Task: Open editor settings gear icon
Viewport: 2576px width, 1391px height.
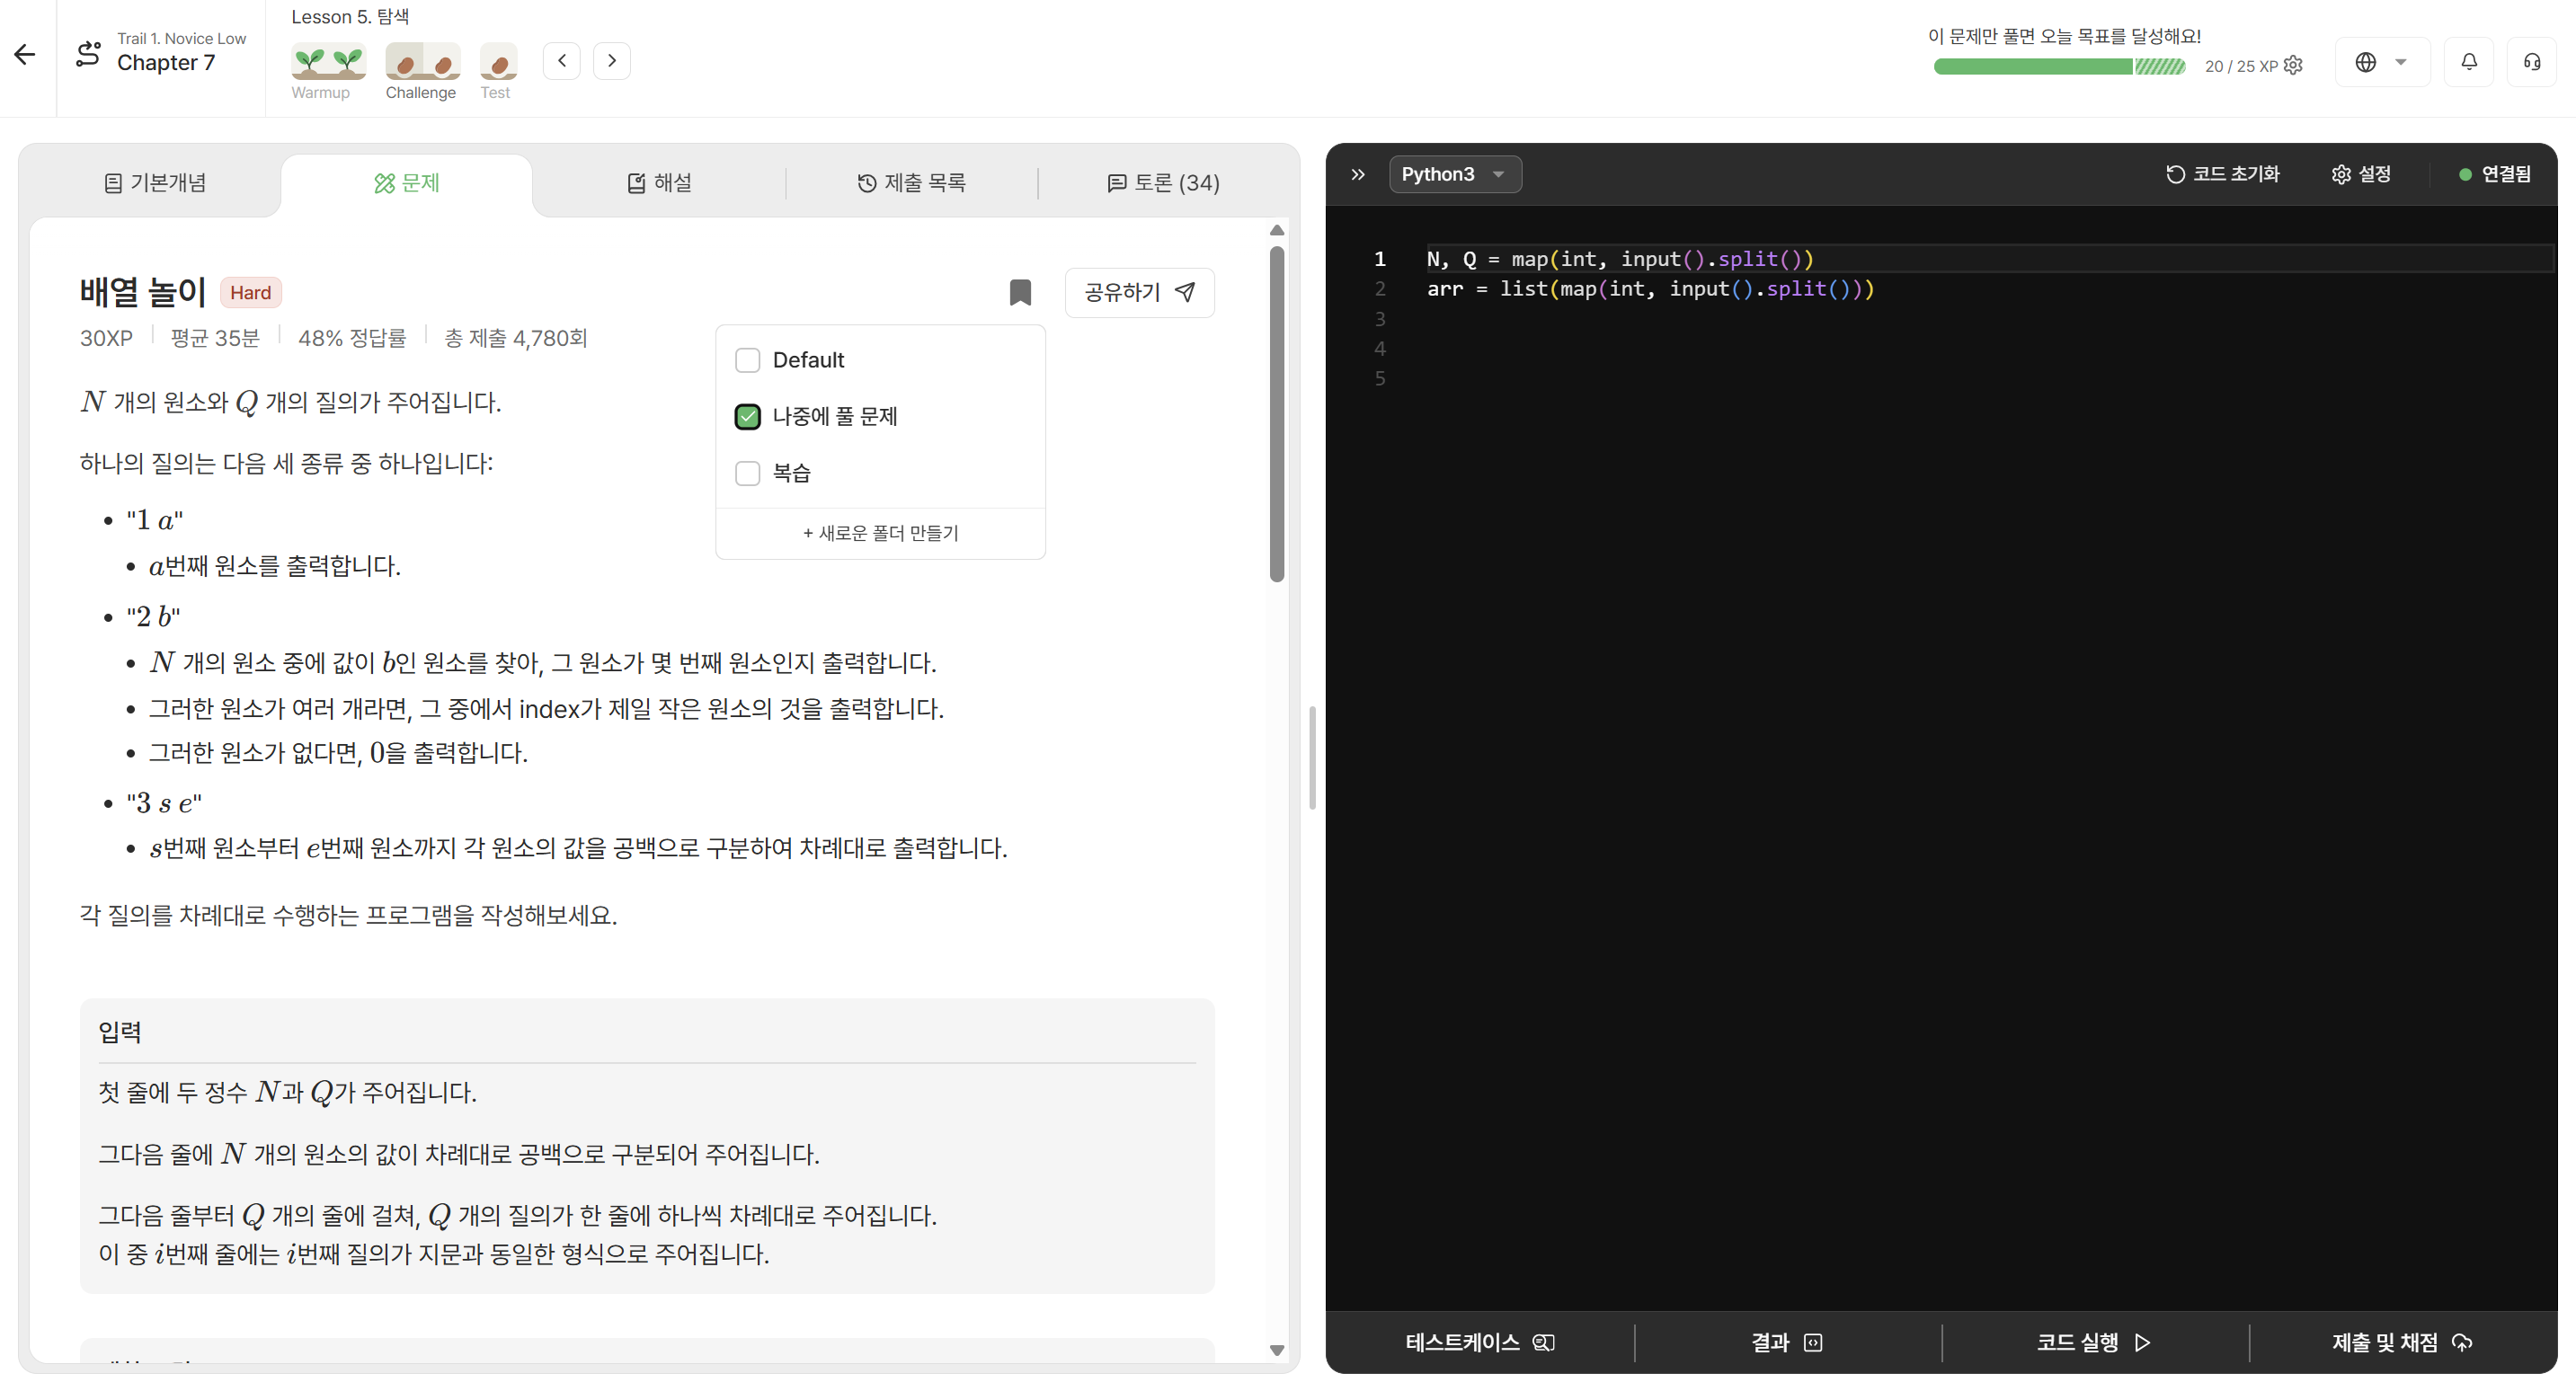Action: coord(2341,174)
